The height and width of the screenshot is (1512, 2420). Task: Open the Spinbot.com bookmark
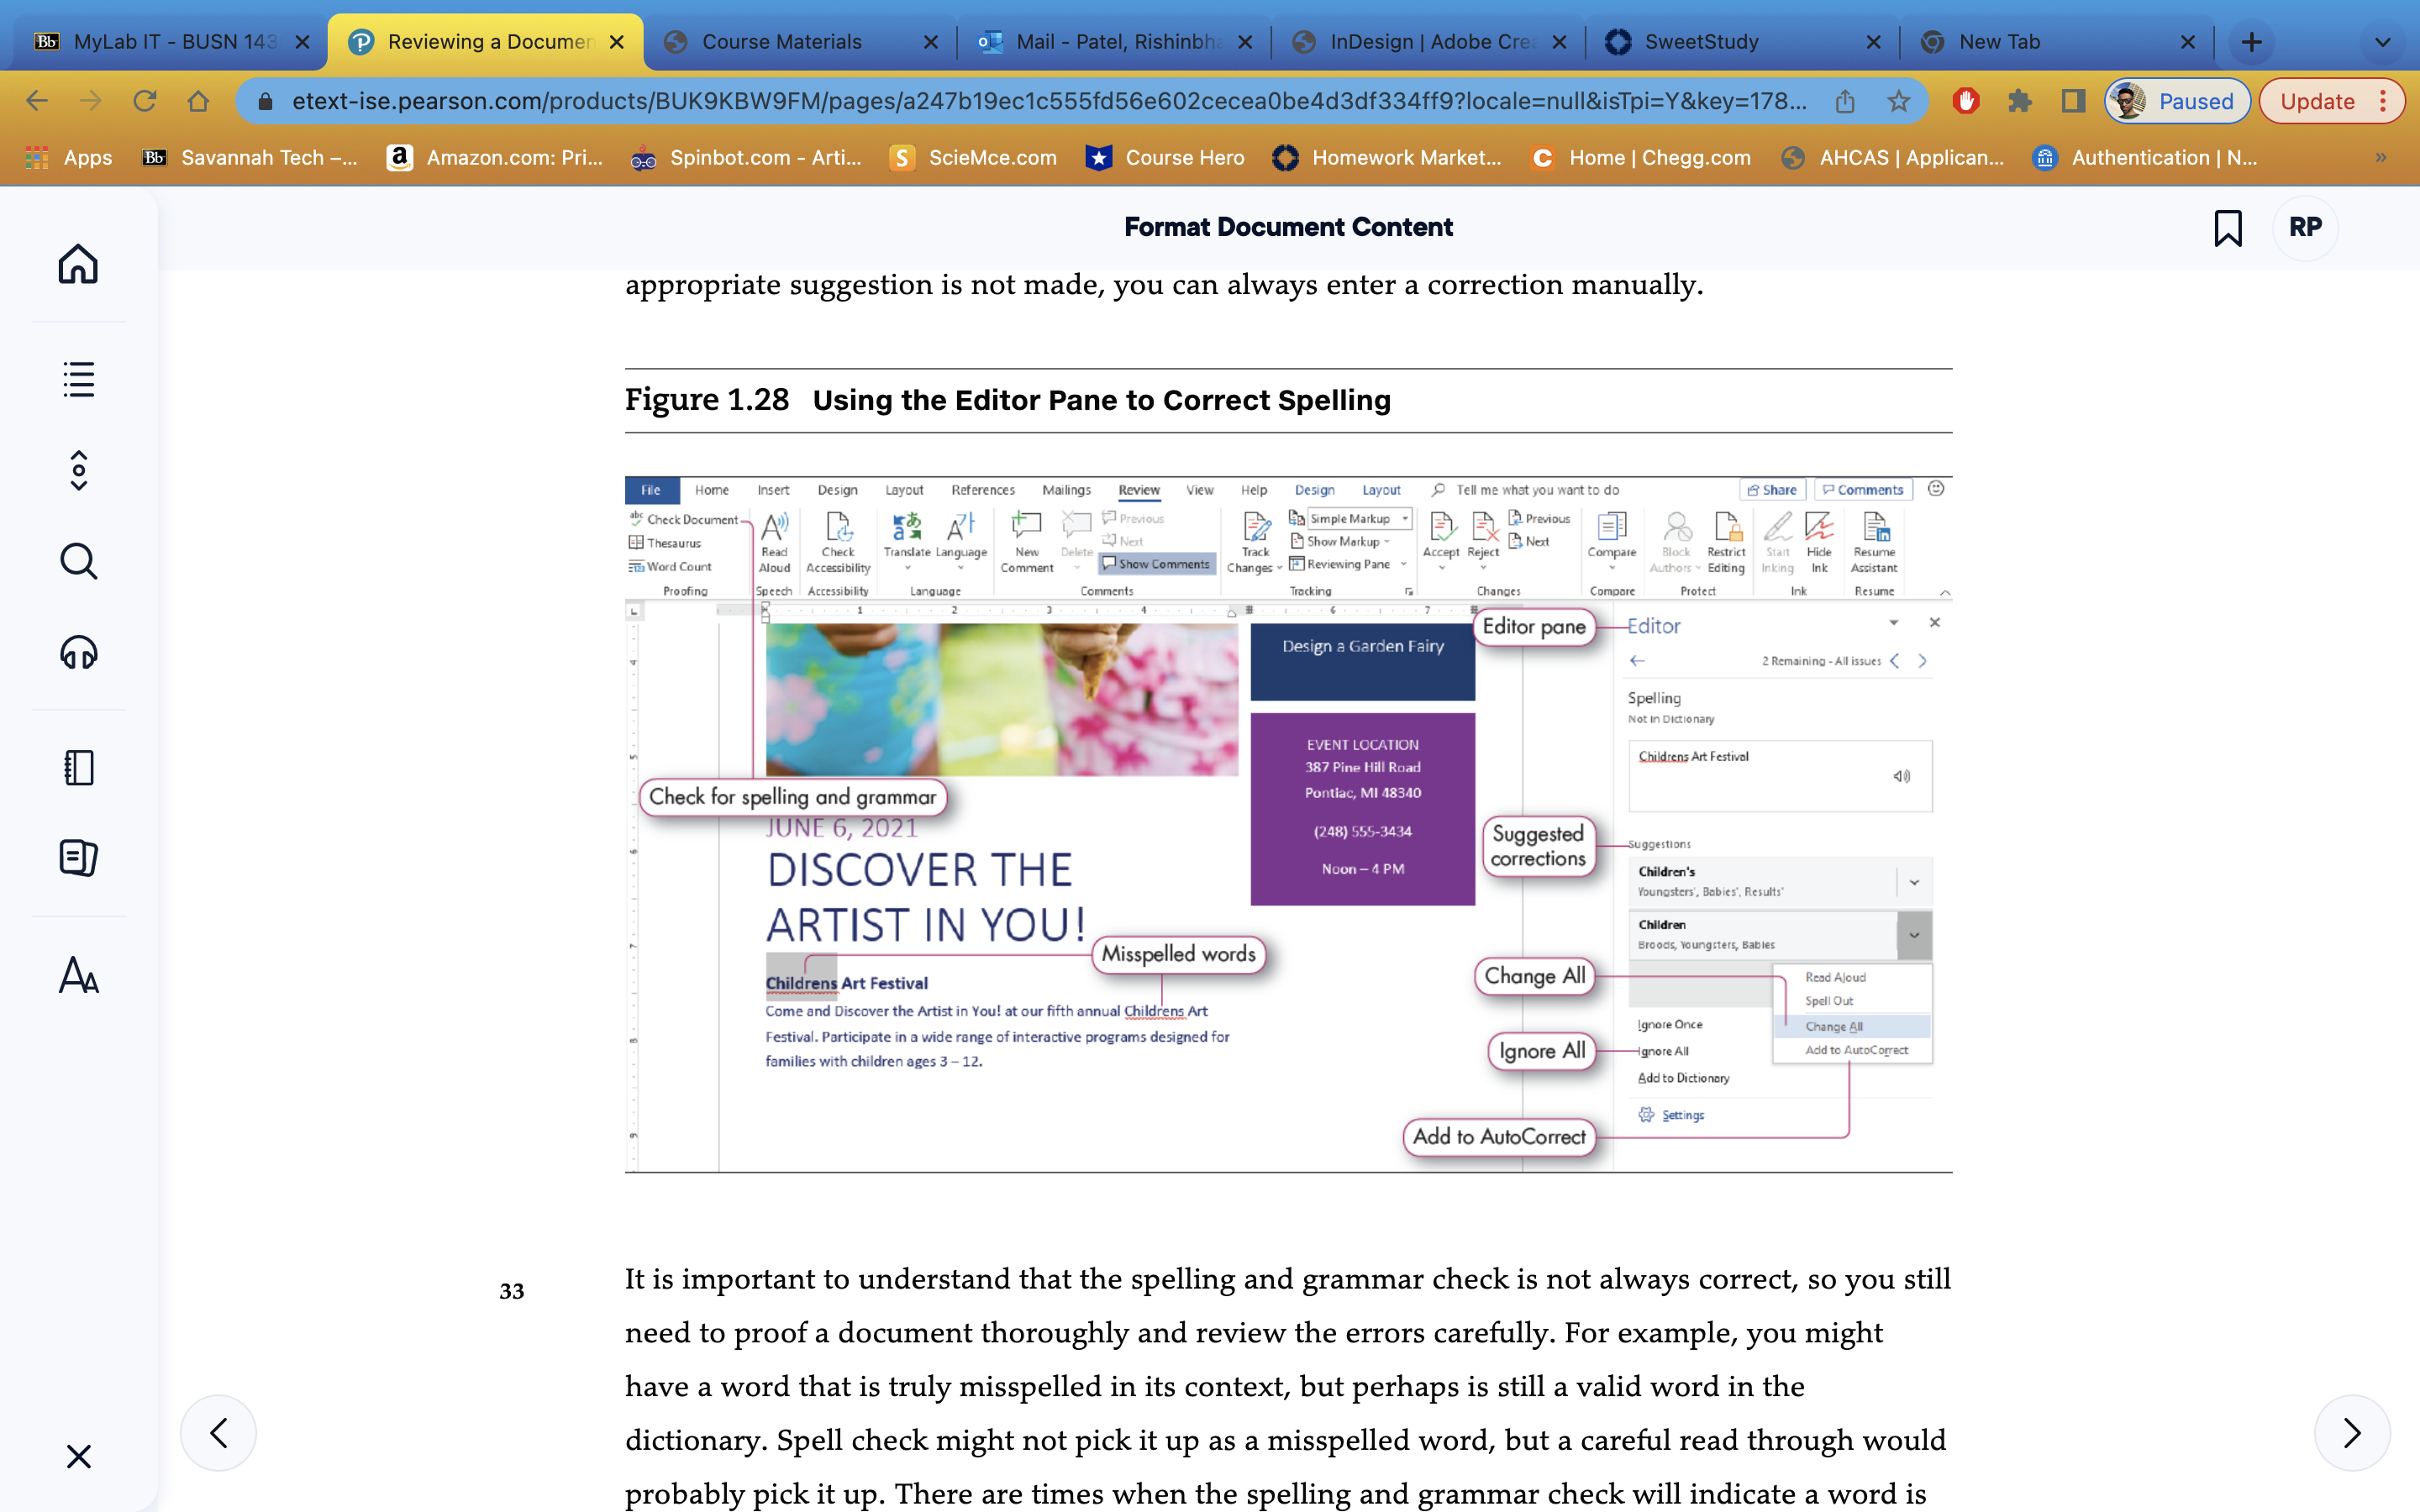coord(746,158)
